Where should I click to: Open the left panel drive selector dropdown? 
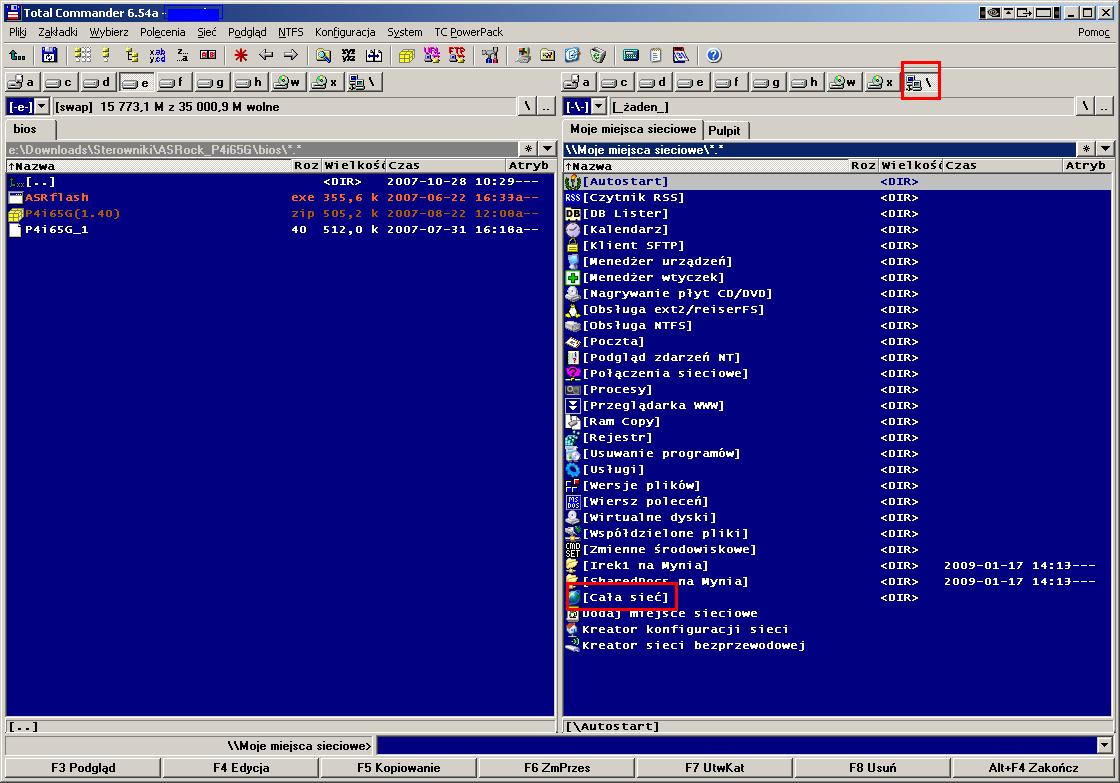coord(41,106)
